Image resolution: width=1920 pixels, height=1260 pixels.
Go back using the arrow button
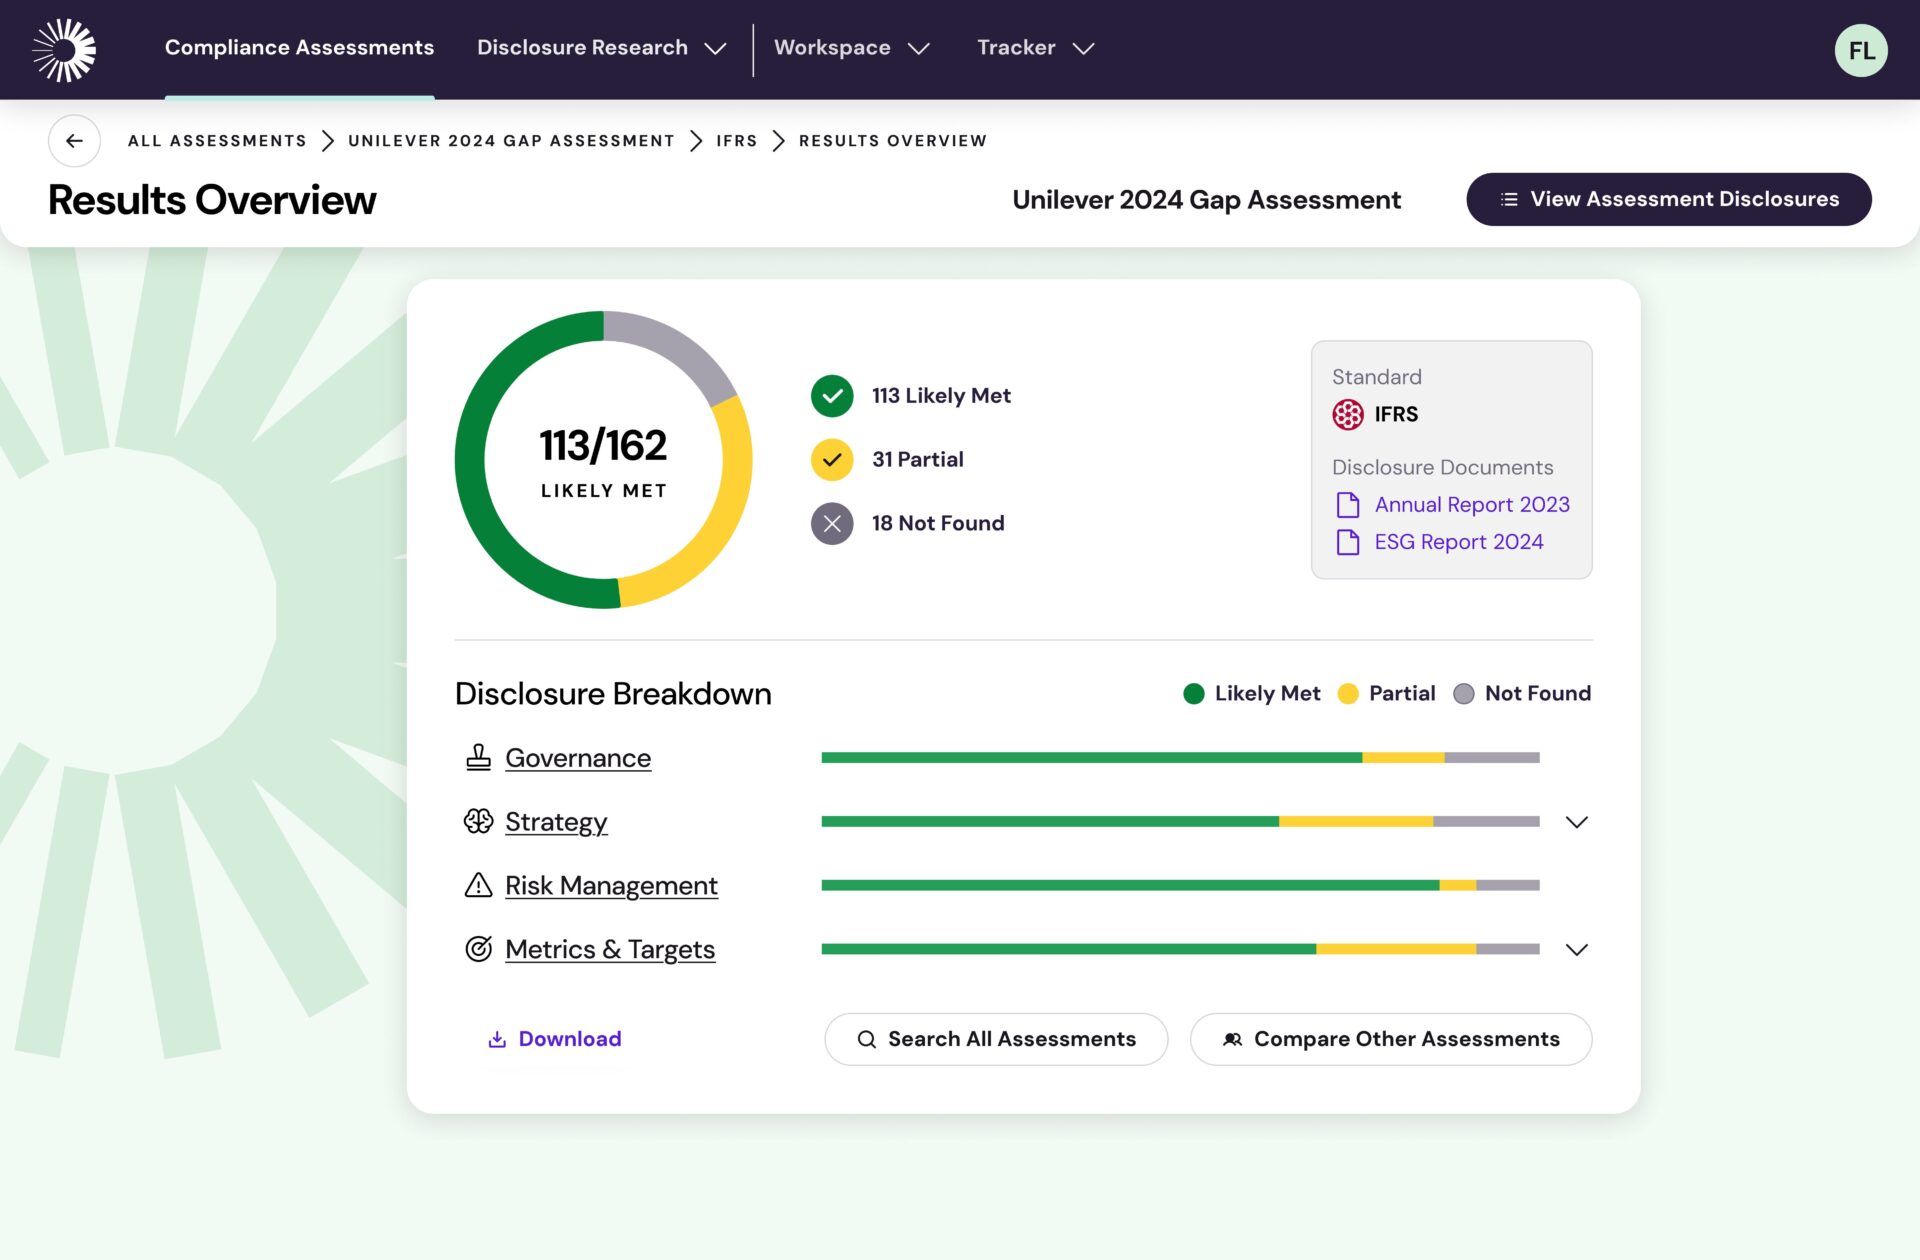click(74, 141)
